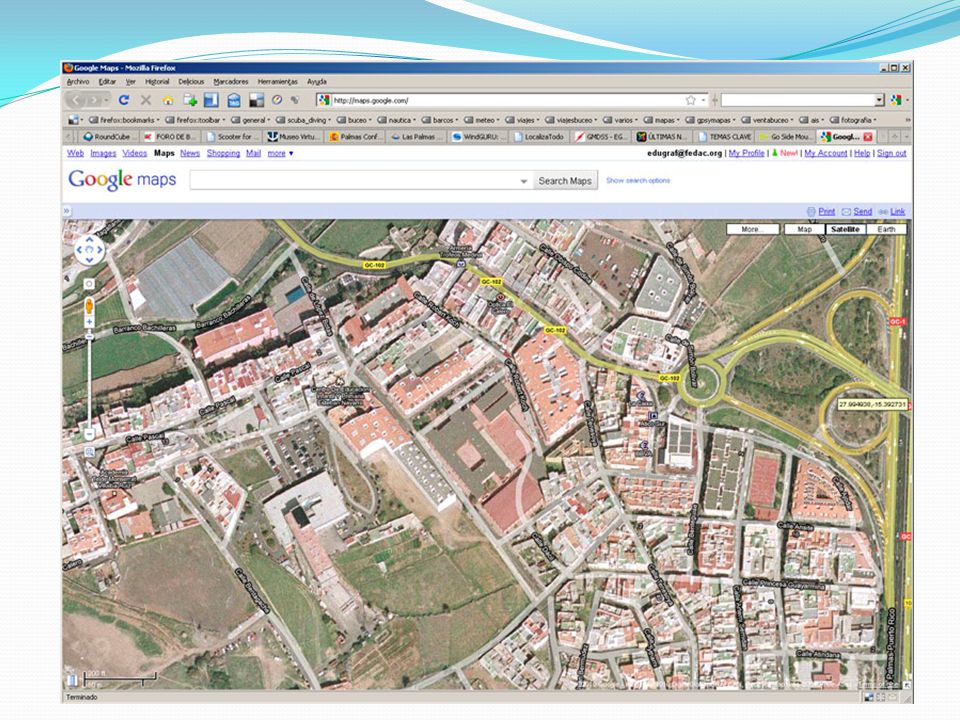Open the Herramientas menu
This screenshot has width=960, height=720.
pyautogui.click(x=277, y=81)
